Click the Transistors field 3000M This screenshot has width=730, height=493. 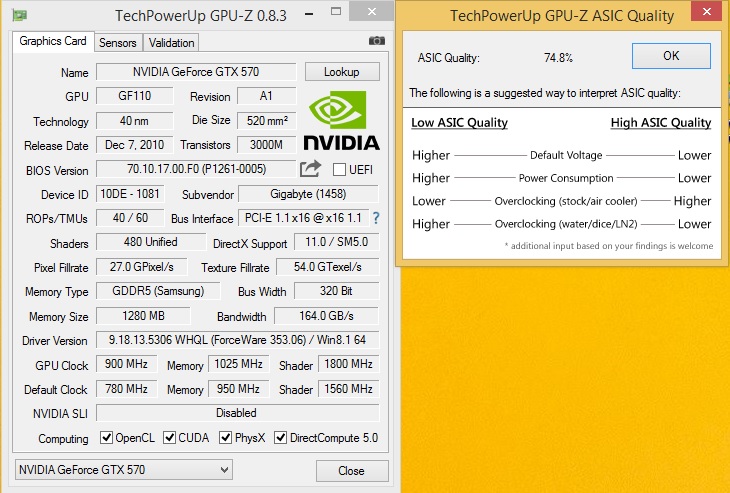(266, 145)
